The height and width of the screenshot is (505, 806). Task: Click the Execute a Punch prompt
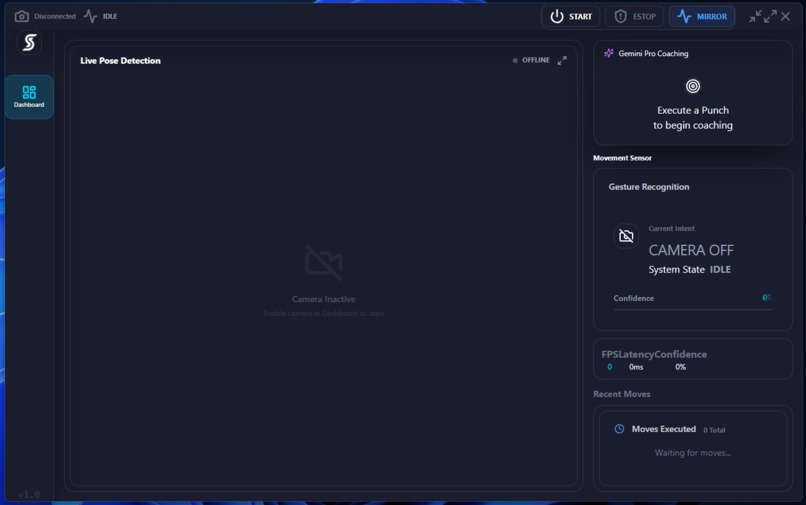[693, 118]
